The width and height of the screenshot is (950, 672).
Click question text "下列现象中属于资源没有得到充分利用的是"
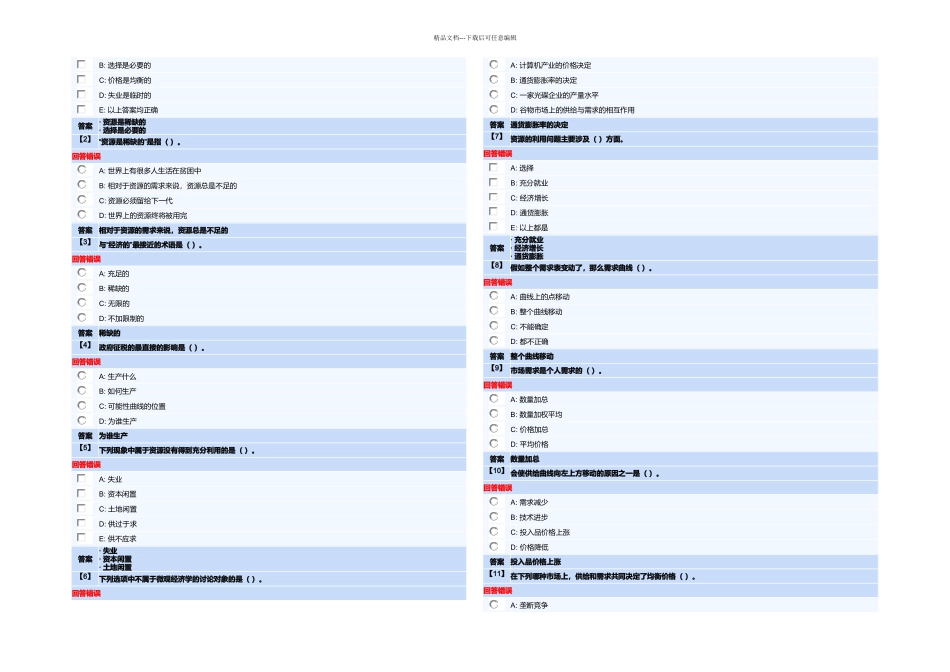(167, 450)
